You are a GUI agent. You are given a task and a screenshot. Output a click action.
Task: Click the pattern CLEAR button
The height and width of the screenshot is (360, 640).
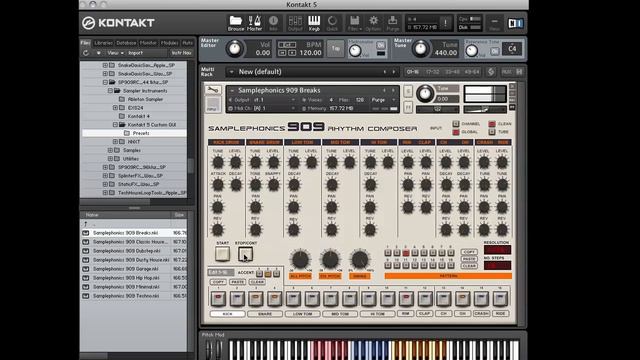469,266
